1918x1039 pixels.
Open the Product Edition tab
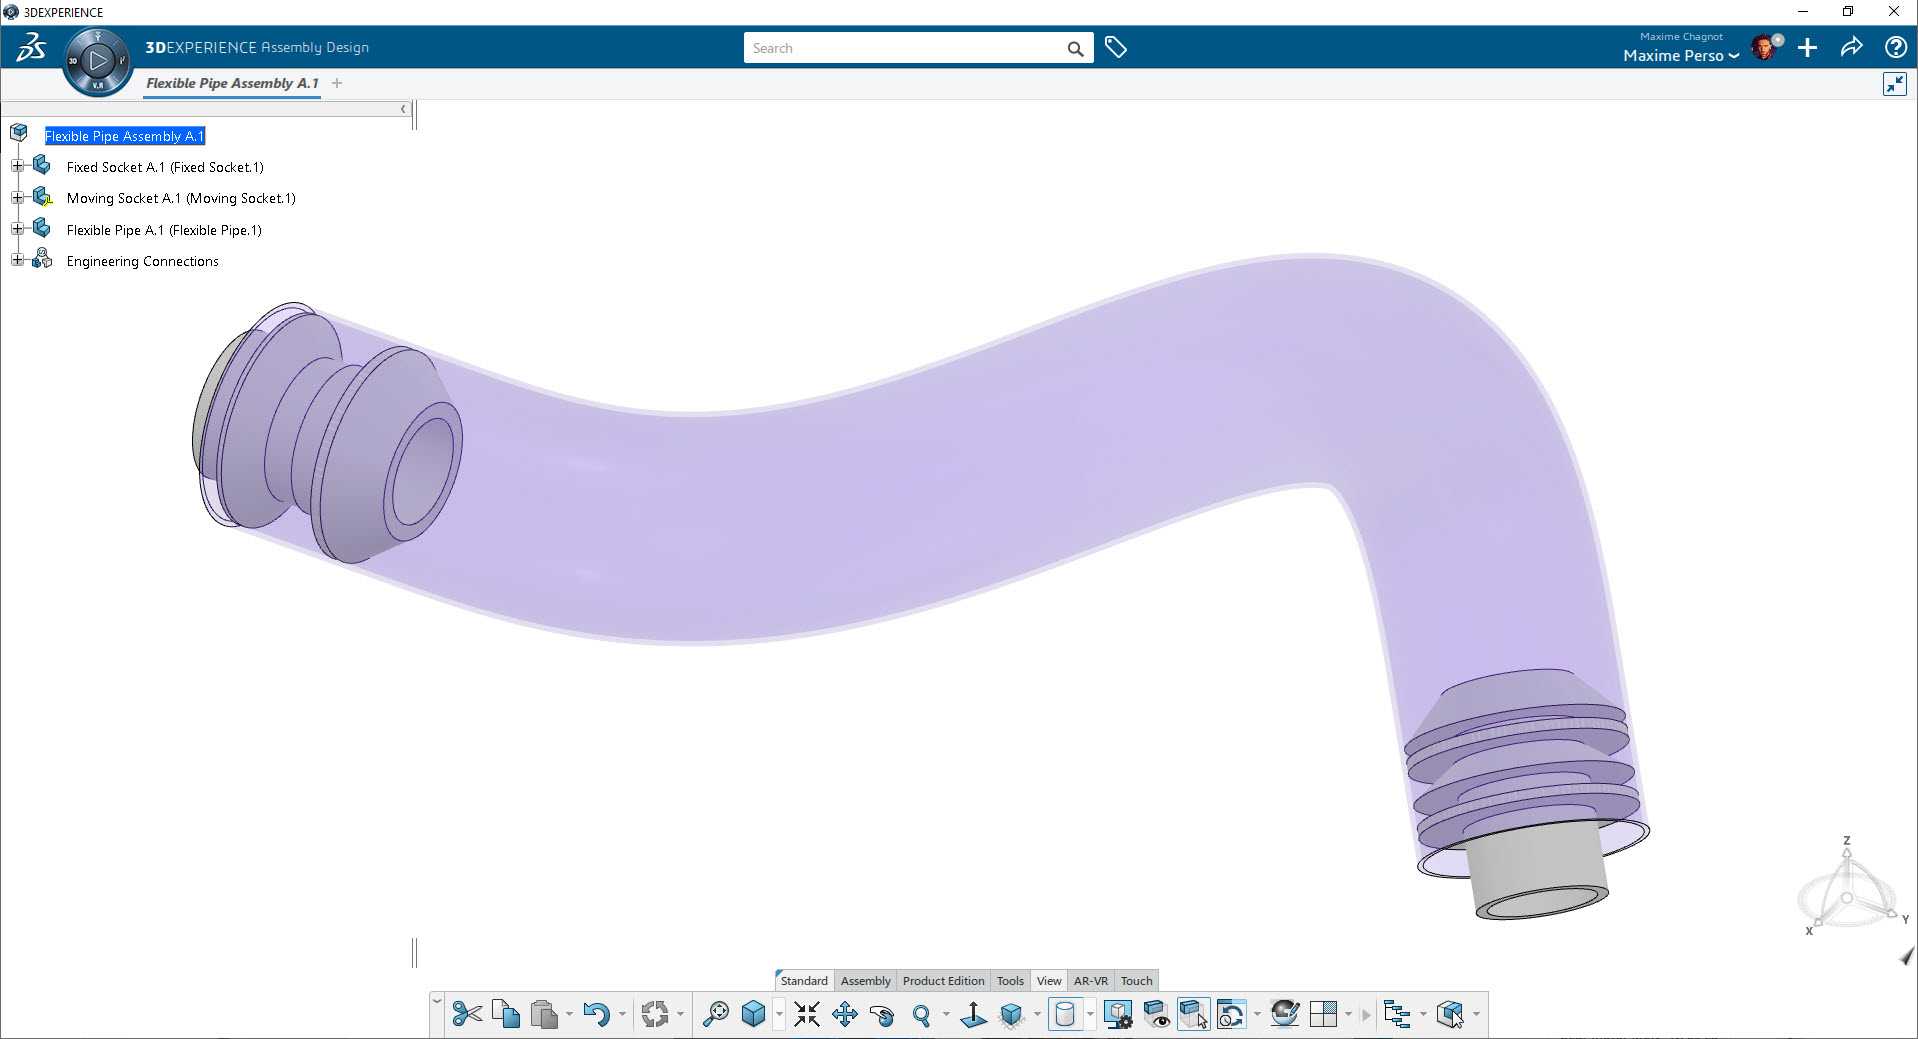coord(943,981)
